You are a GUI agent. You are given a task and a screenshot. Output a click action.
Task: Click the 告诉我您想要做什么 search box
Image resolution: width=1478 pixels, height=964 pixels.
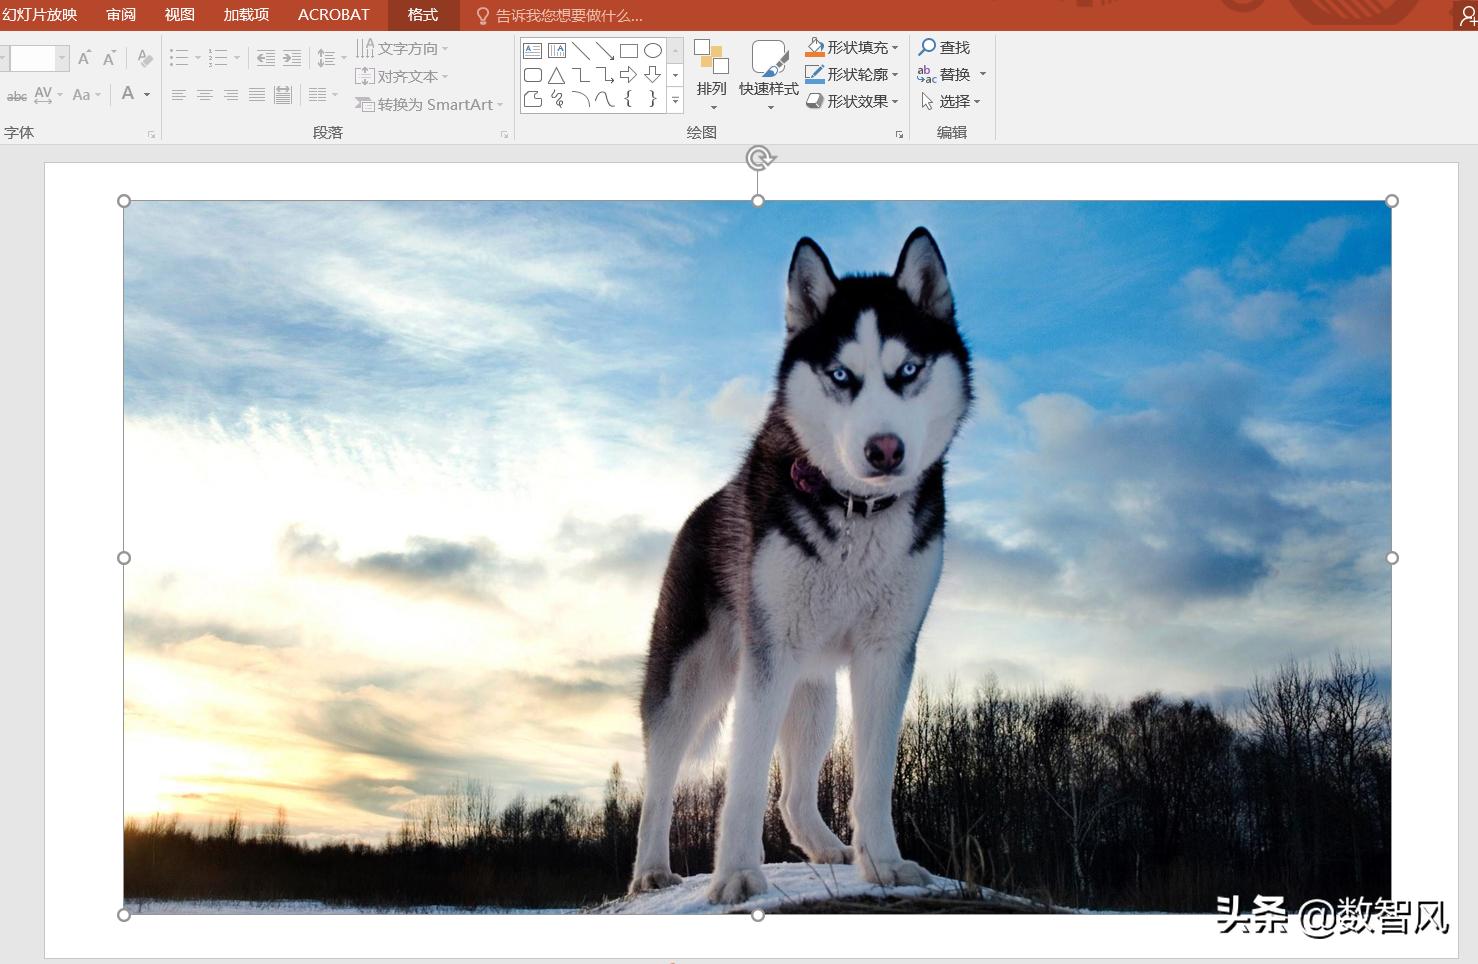569,16
